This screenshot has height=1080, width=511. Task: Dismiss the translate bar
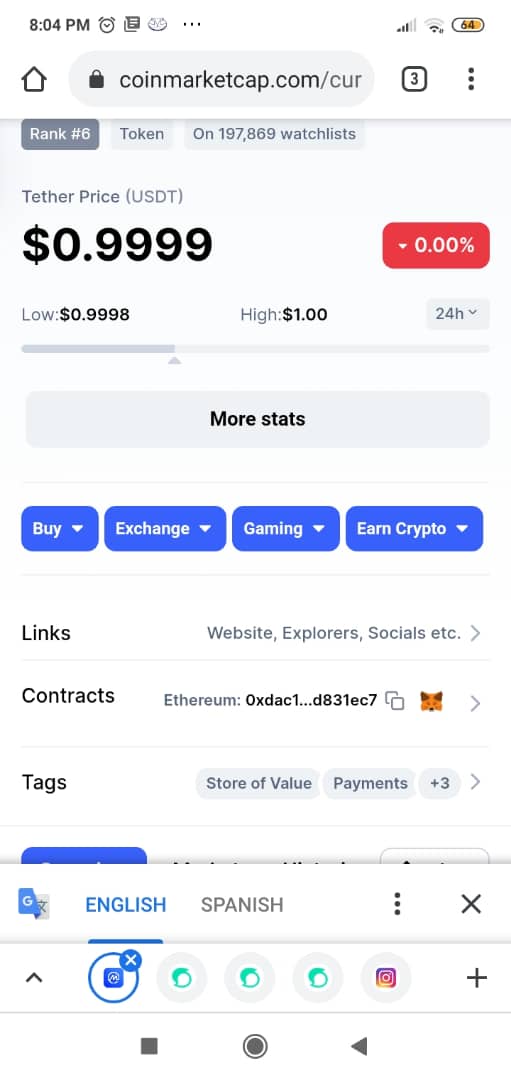[471, 904]
